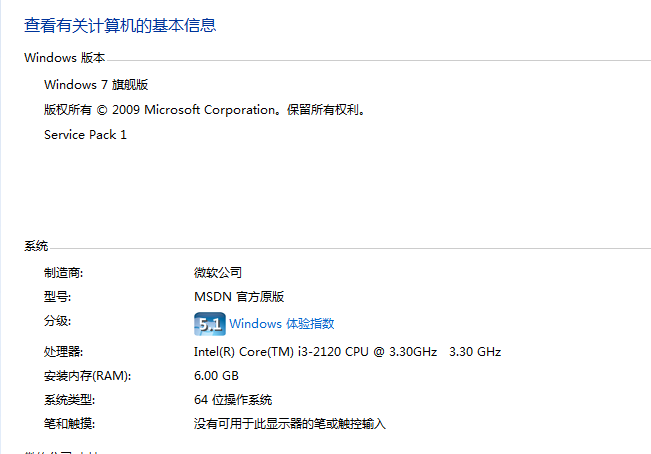
Task: Click the 处理器 label
Action: click(x=64, y=352)
